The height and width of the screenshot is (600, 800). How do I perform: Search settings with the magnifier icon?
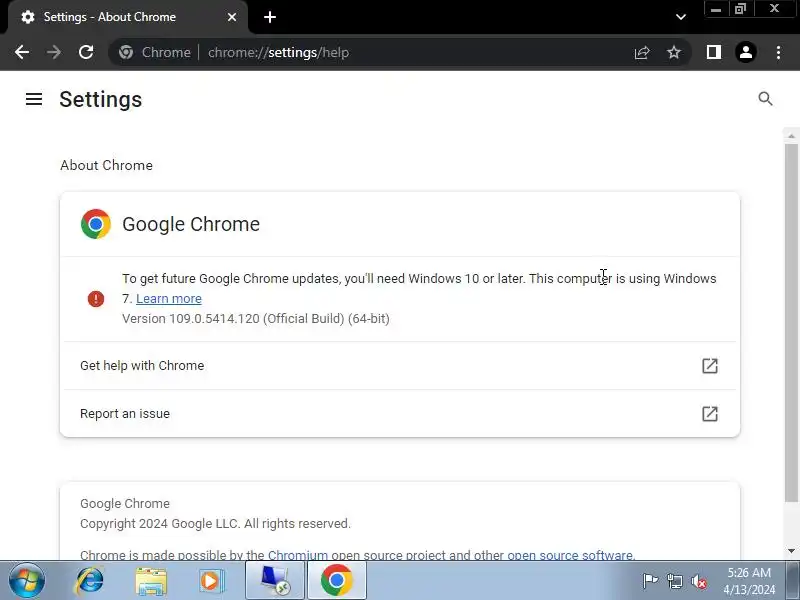click(x=765, y=98)
